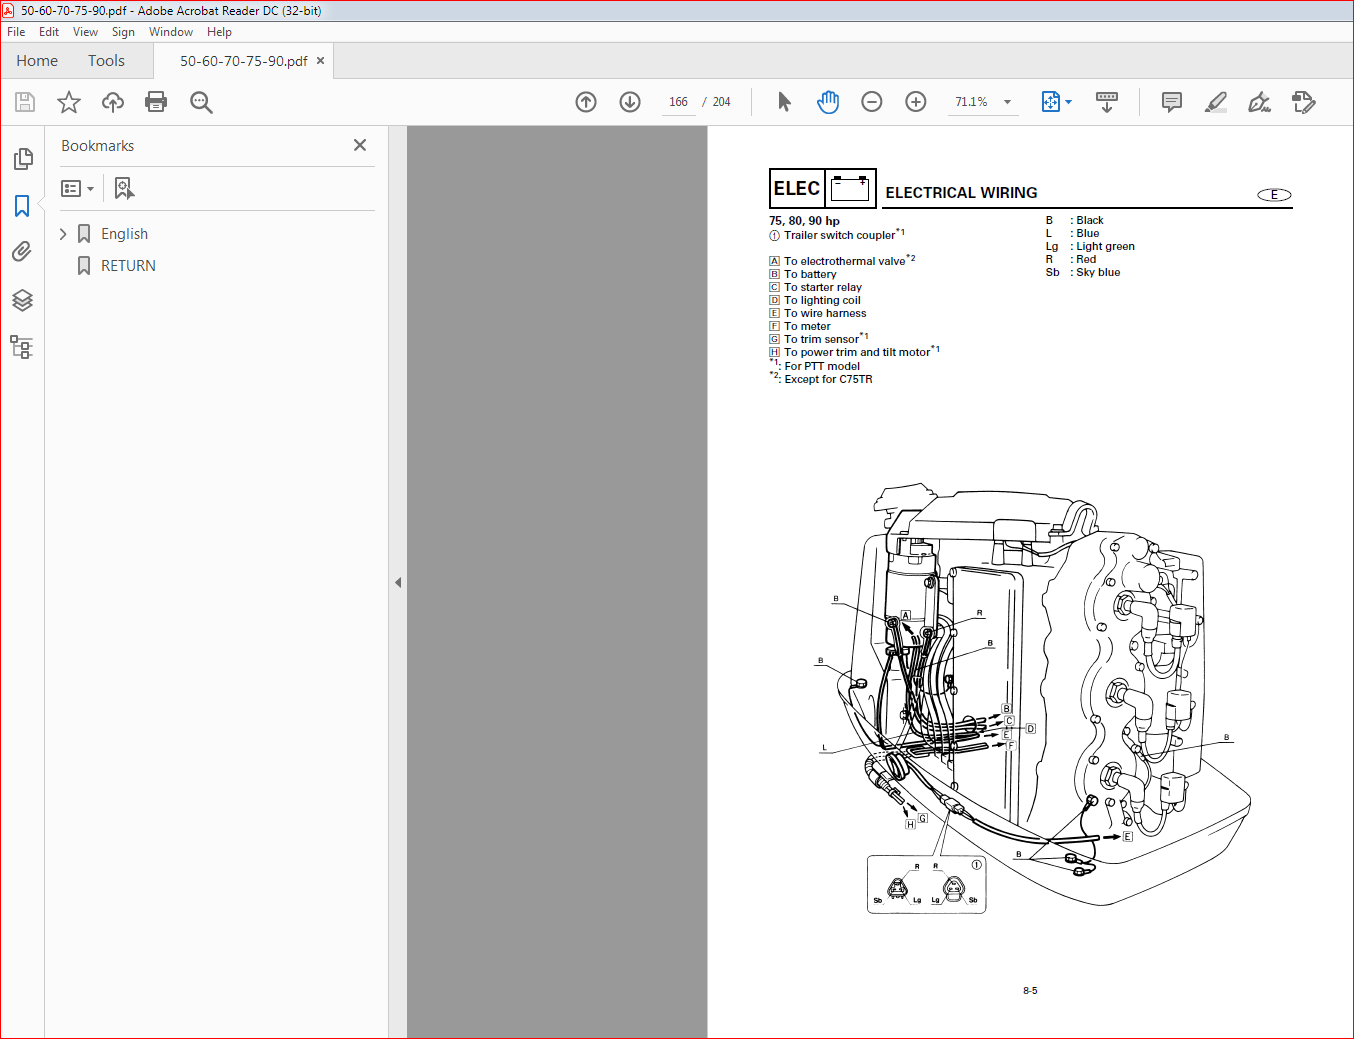Viewport: 1354px width, 1039px height.
Task: Go to previous page arrow
Action: [x=586, y=102]
